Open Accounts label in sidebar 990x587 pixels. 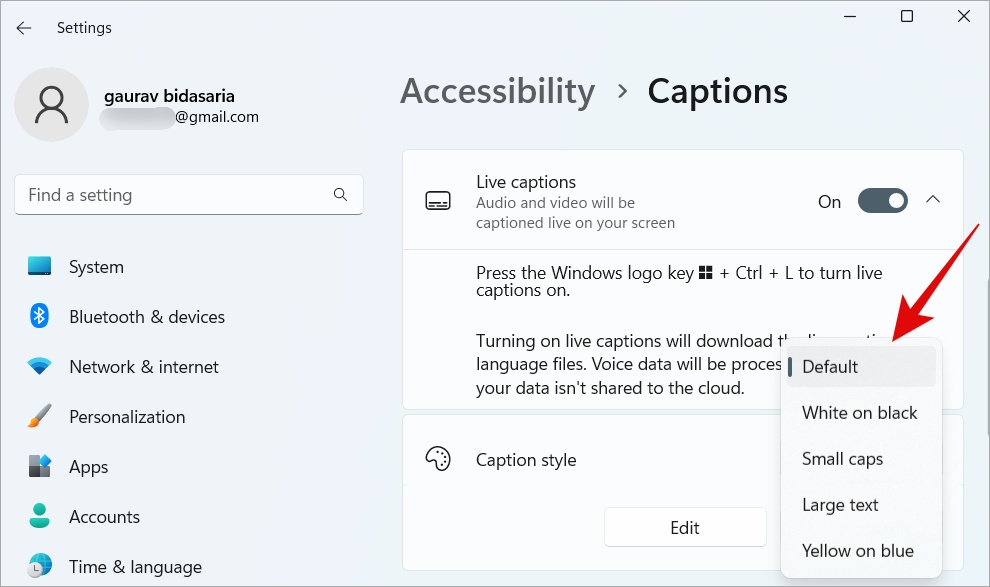pyautogui.click(x=104, y=517)
